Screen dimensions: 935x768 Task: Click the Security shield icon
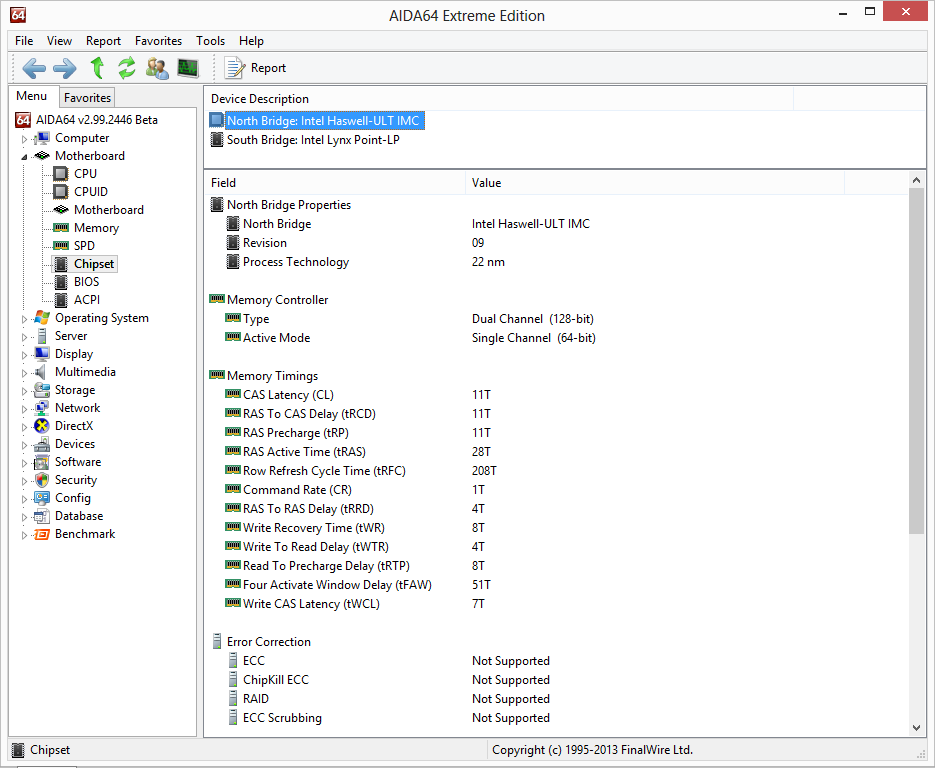point(42,480)
